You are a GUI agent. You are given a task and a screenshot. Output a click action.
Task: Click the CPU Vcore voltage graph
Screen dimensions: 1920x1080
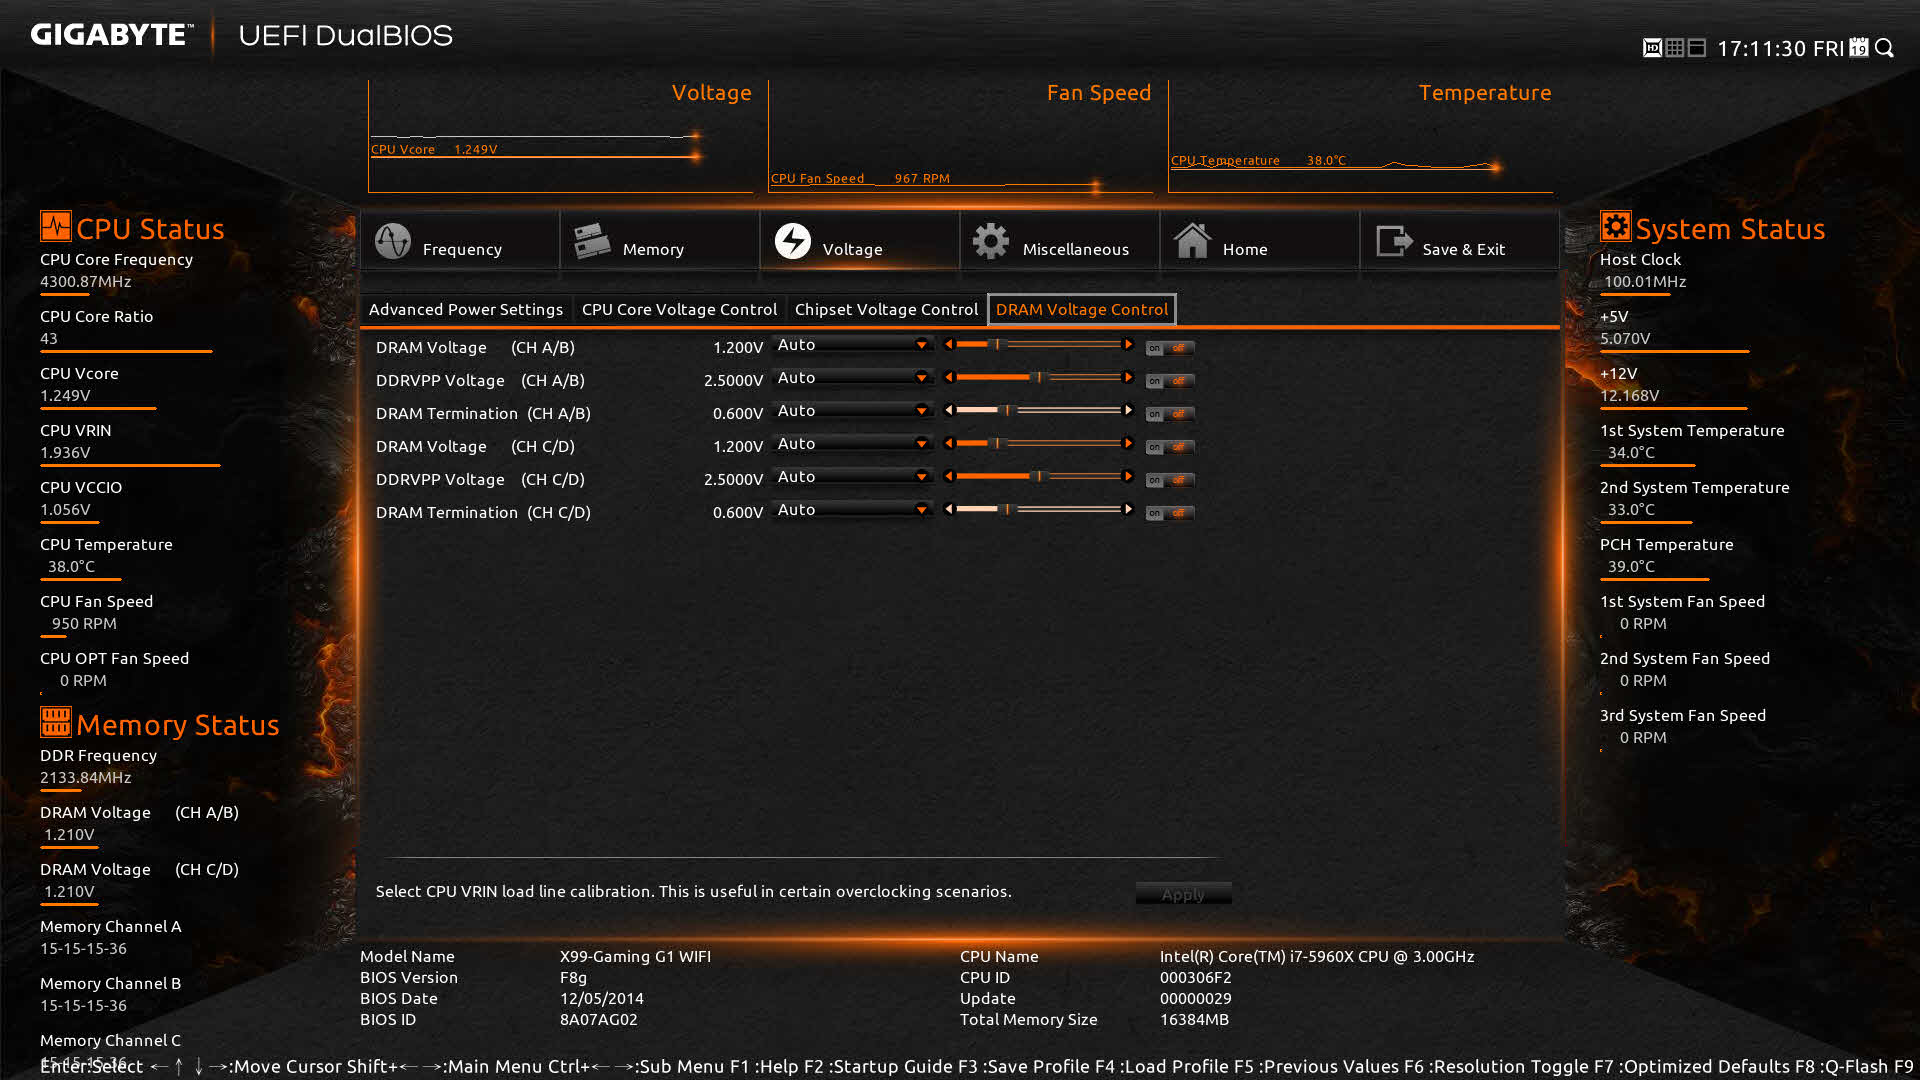click(x=560, y=137)
